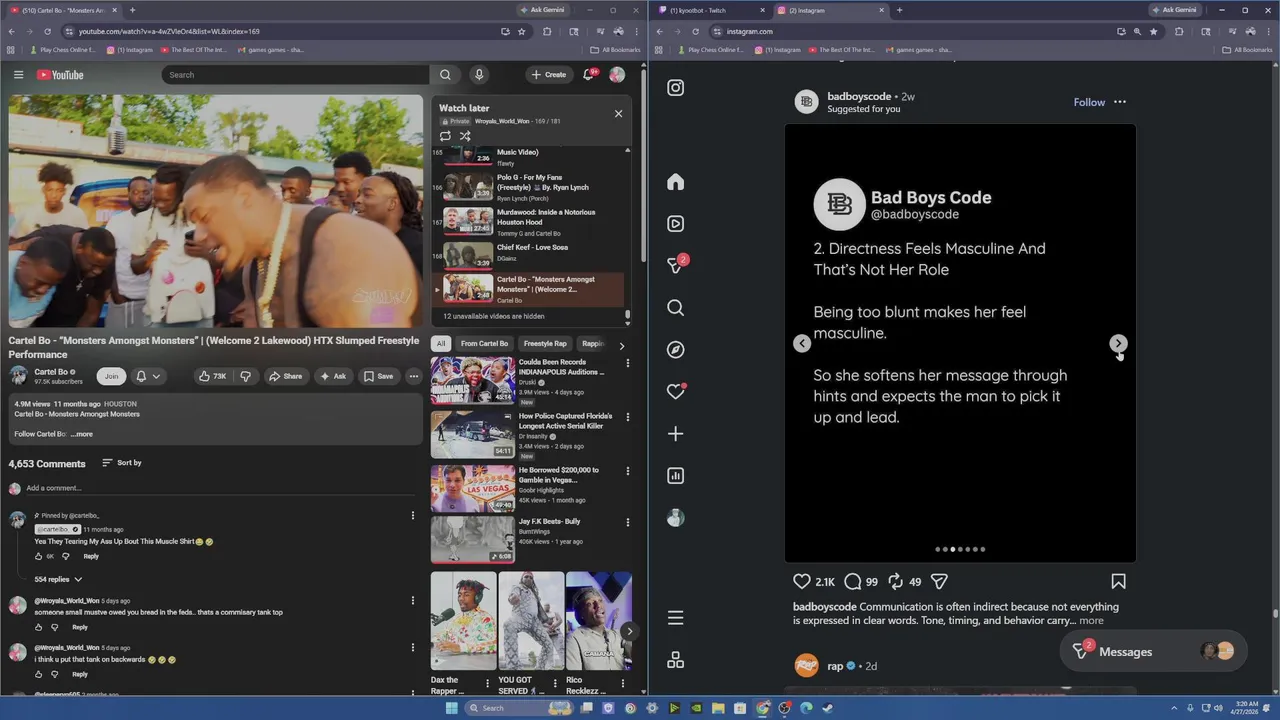Open Instagram profile avatar in sidebar
The width and height of the screenshot is (1280, 720).
tap(676, 518)
